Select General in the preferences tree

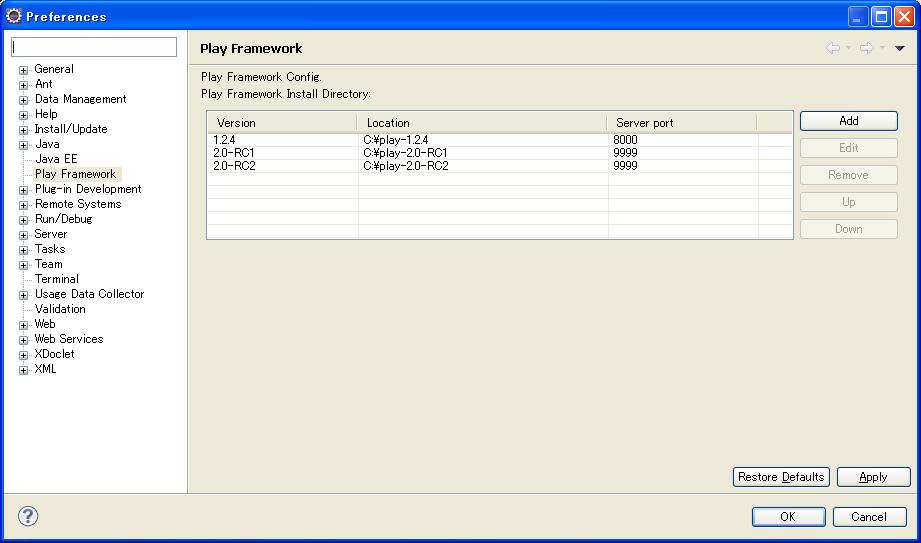54,69
